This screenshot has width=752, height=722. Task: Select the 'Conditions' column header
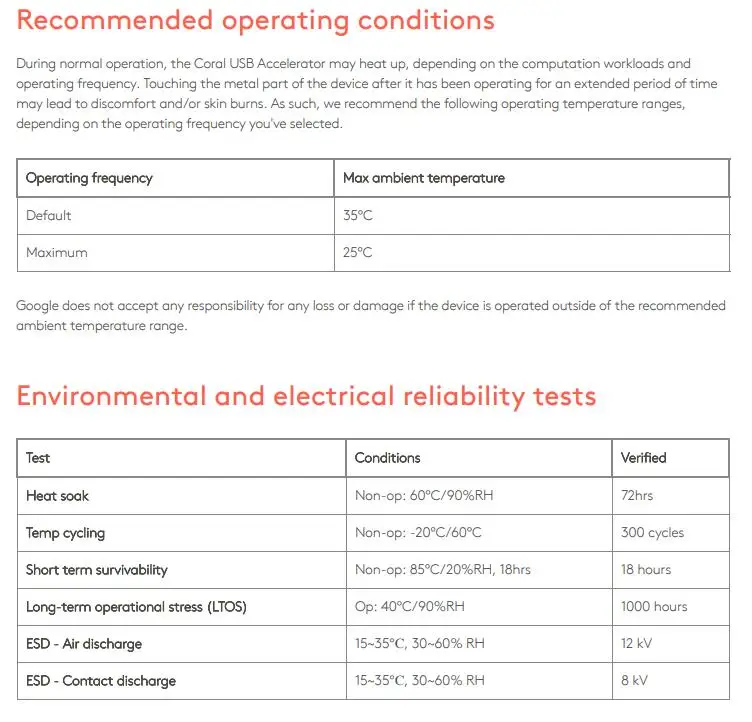coord(388,458)
